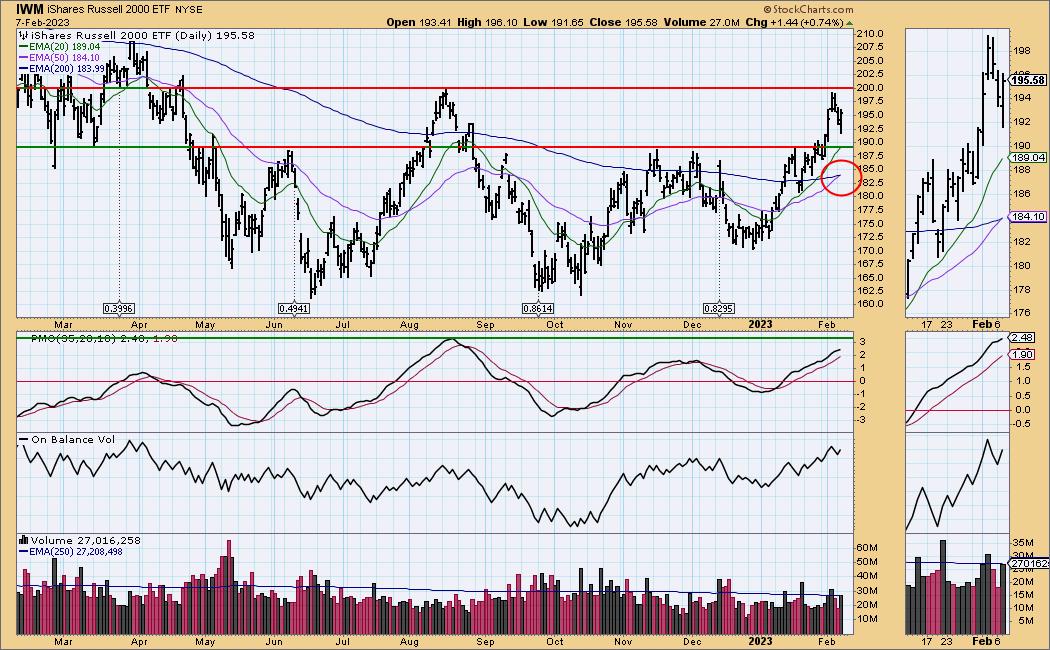Click the 184.10 tag in the zoom panel
This screenshot has height=650, width=1050.
point(1028,217)
